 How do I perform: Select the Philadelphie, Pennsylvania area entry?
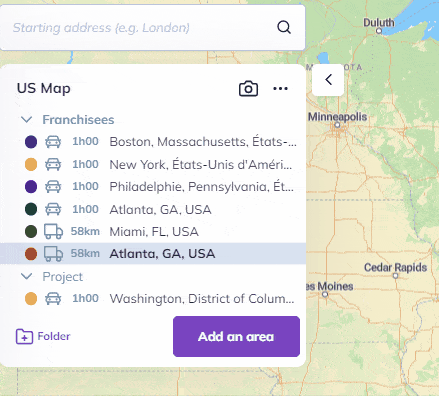tap(153, 187)
